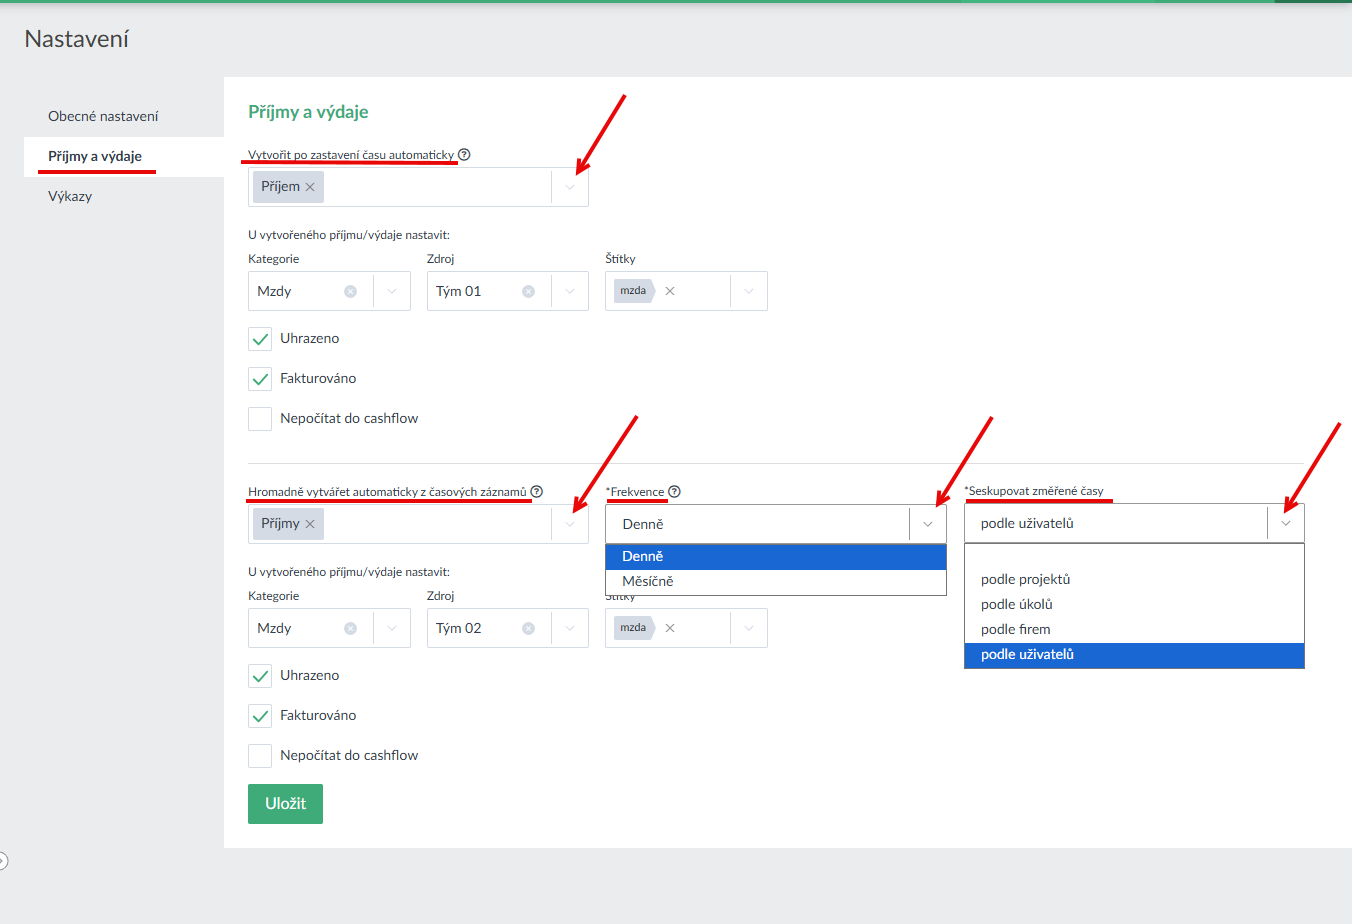The height and width of the screenshot is (924, 1352).
Task: Clear the Mzdy category in top section
Action: pos(350,292)
